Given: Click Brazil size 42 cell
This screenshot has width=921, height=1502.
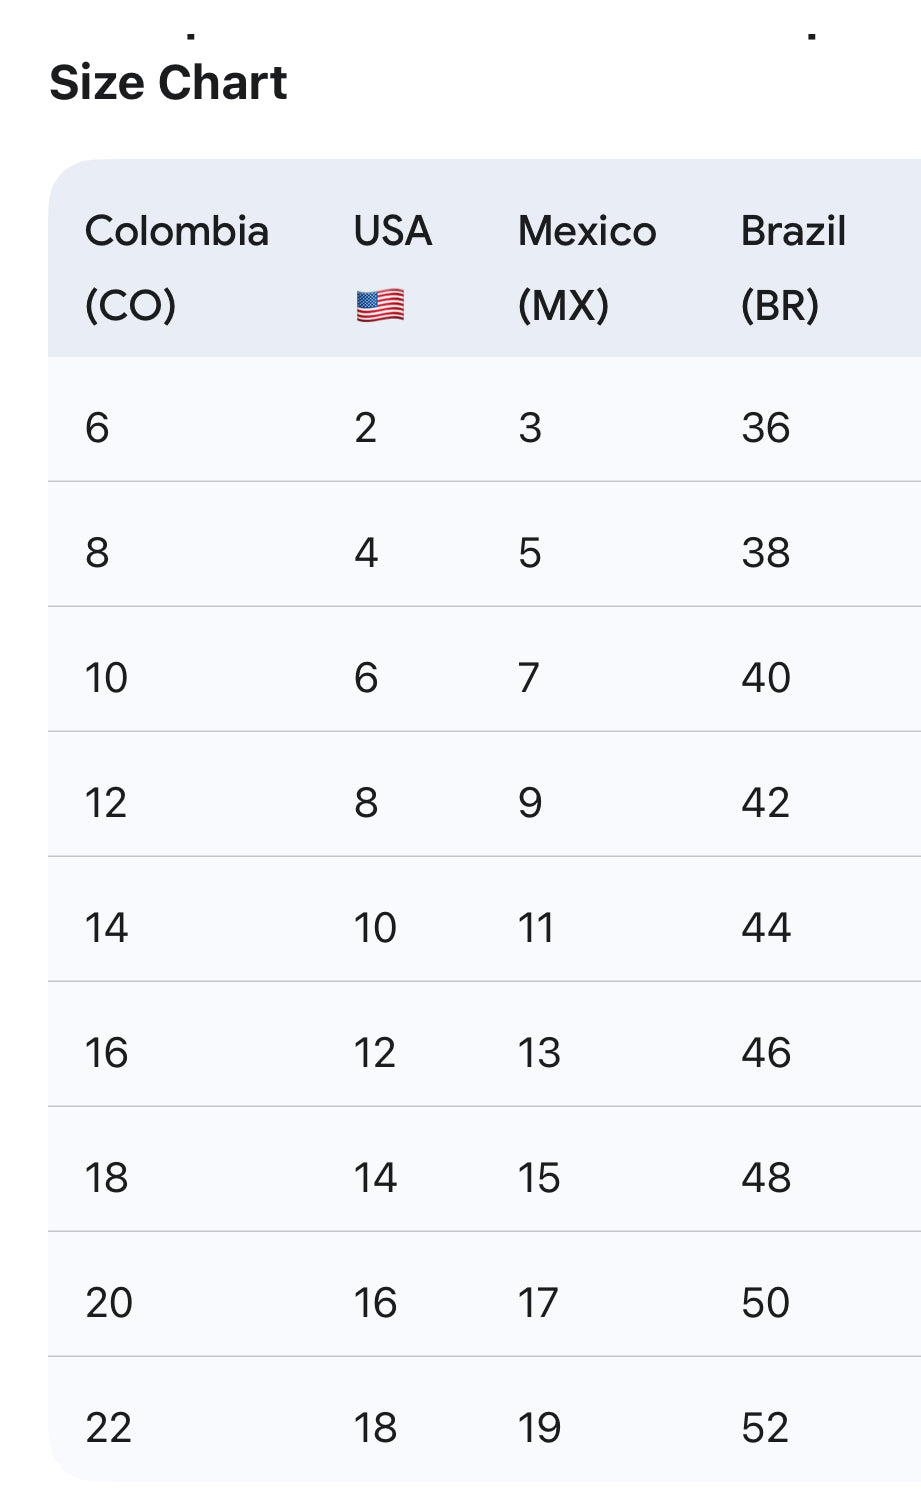Looking at the screenshot, I should pos(766,803).
